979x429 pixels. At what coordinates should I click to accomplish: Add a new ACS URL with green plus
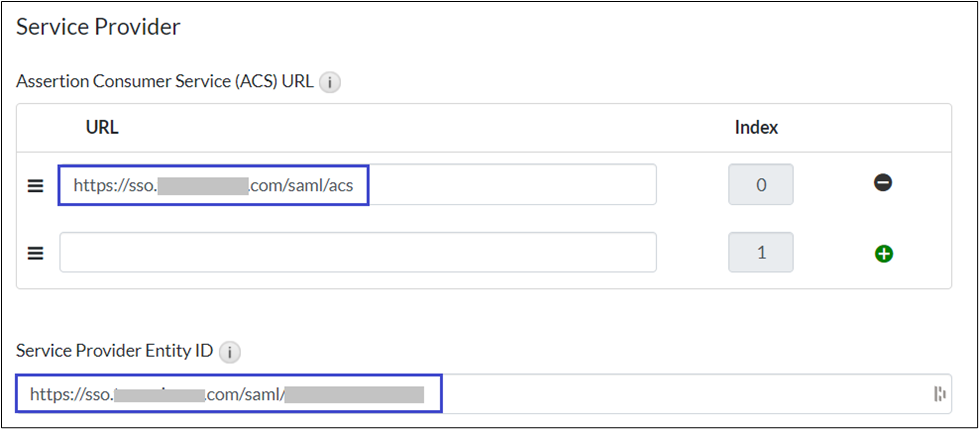point(884,254)
